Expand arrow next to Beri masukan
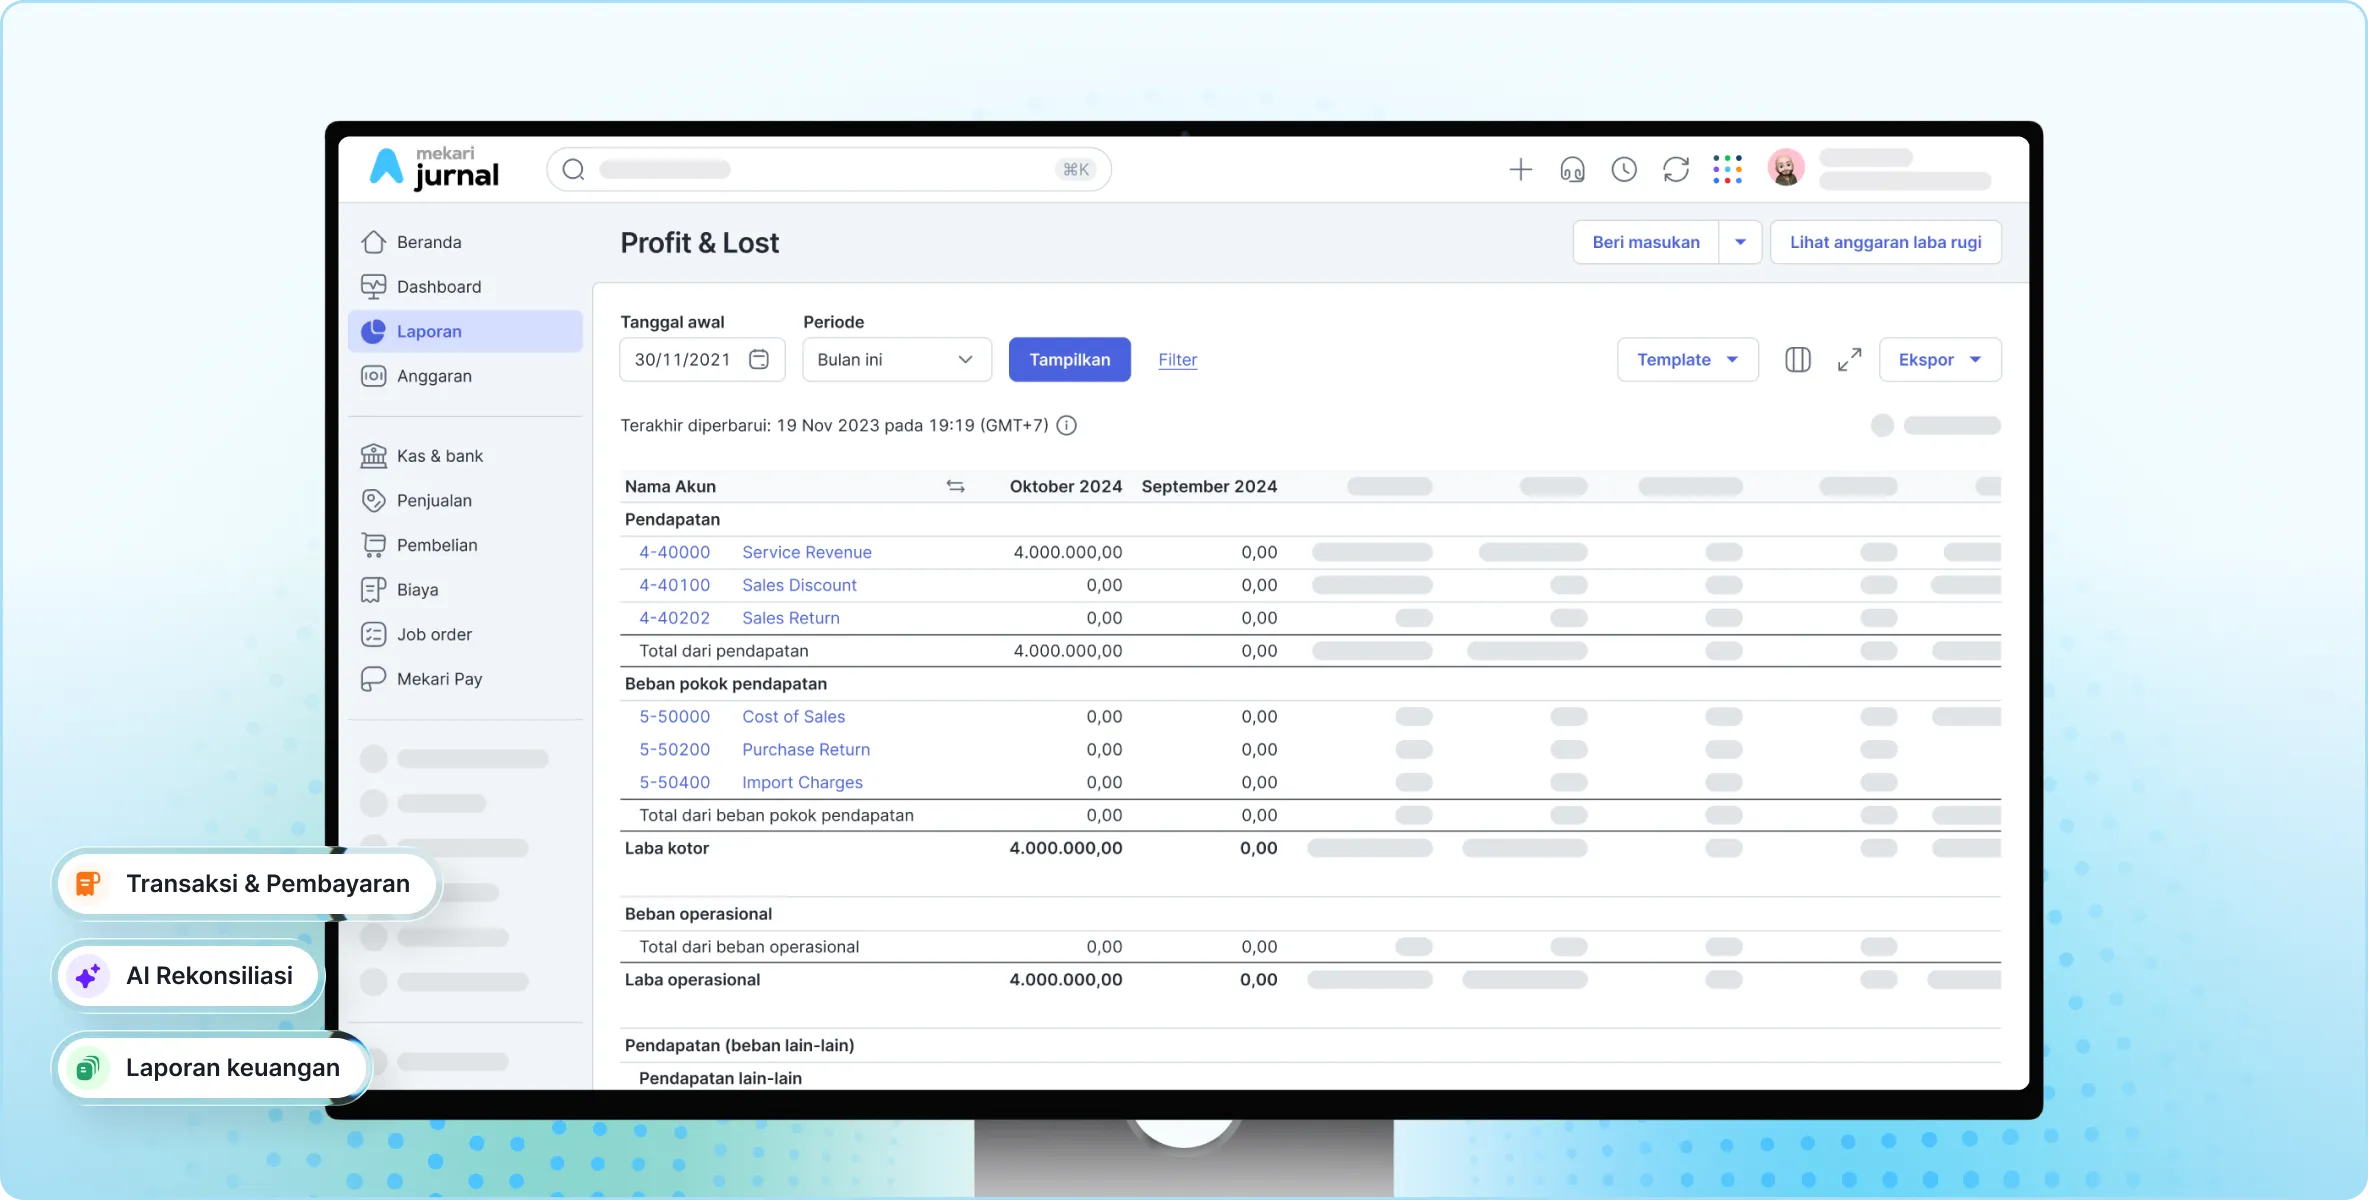2368x1200 pixels. (1740, 242)
